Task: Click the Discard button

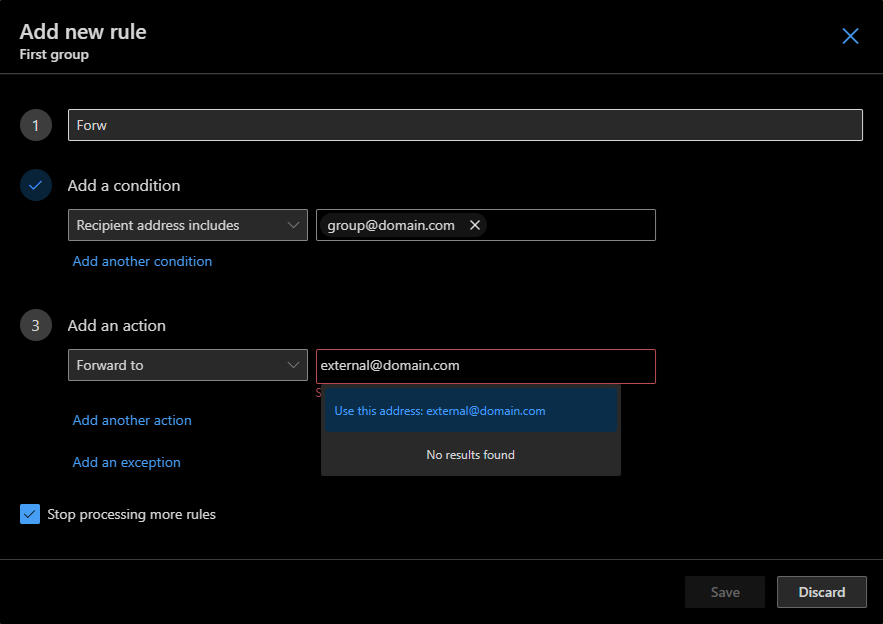Action: [821, 591]
